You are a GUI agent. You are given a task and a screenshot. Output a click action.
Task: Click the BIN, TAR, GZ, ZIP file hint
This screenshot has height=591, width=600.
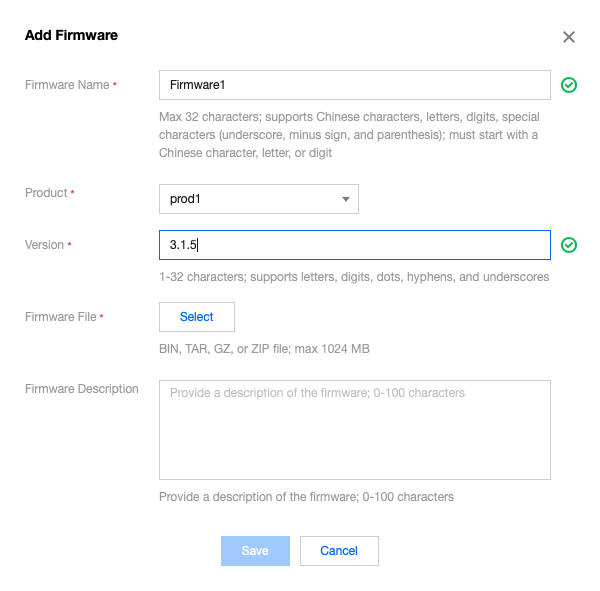click(265, 349)
